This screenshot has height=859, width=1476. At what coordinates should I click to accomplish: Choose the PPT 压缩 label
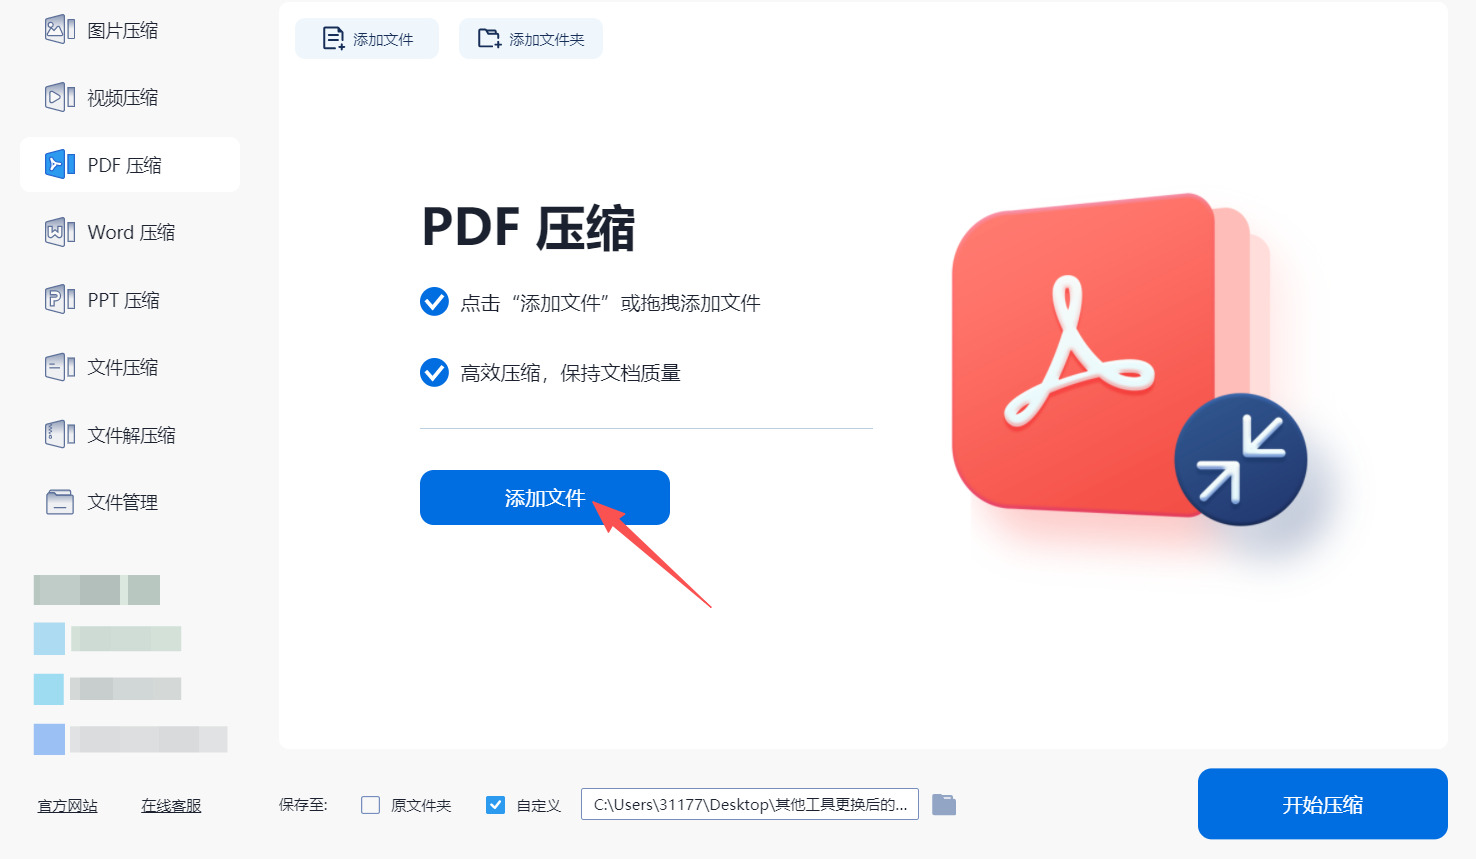click(123, 300)
